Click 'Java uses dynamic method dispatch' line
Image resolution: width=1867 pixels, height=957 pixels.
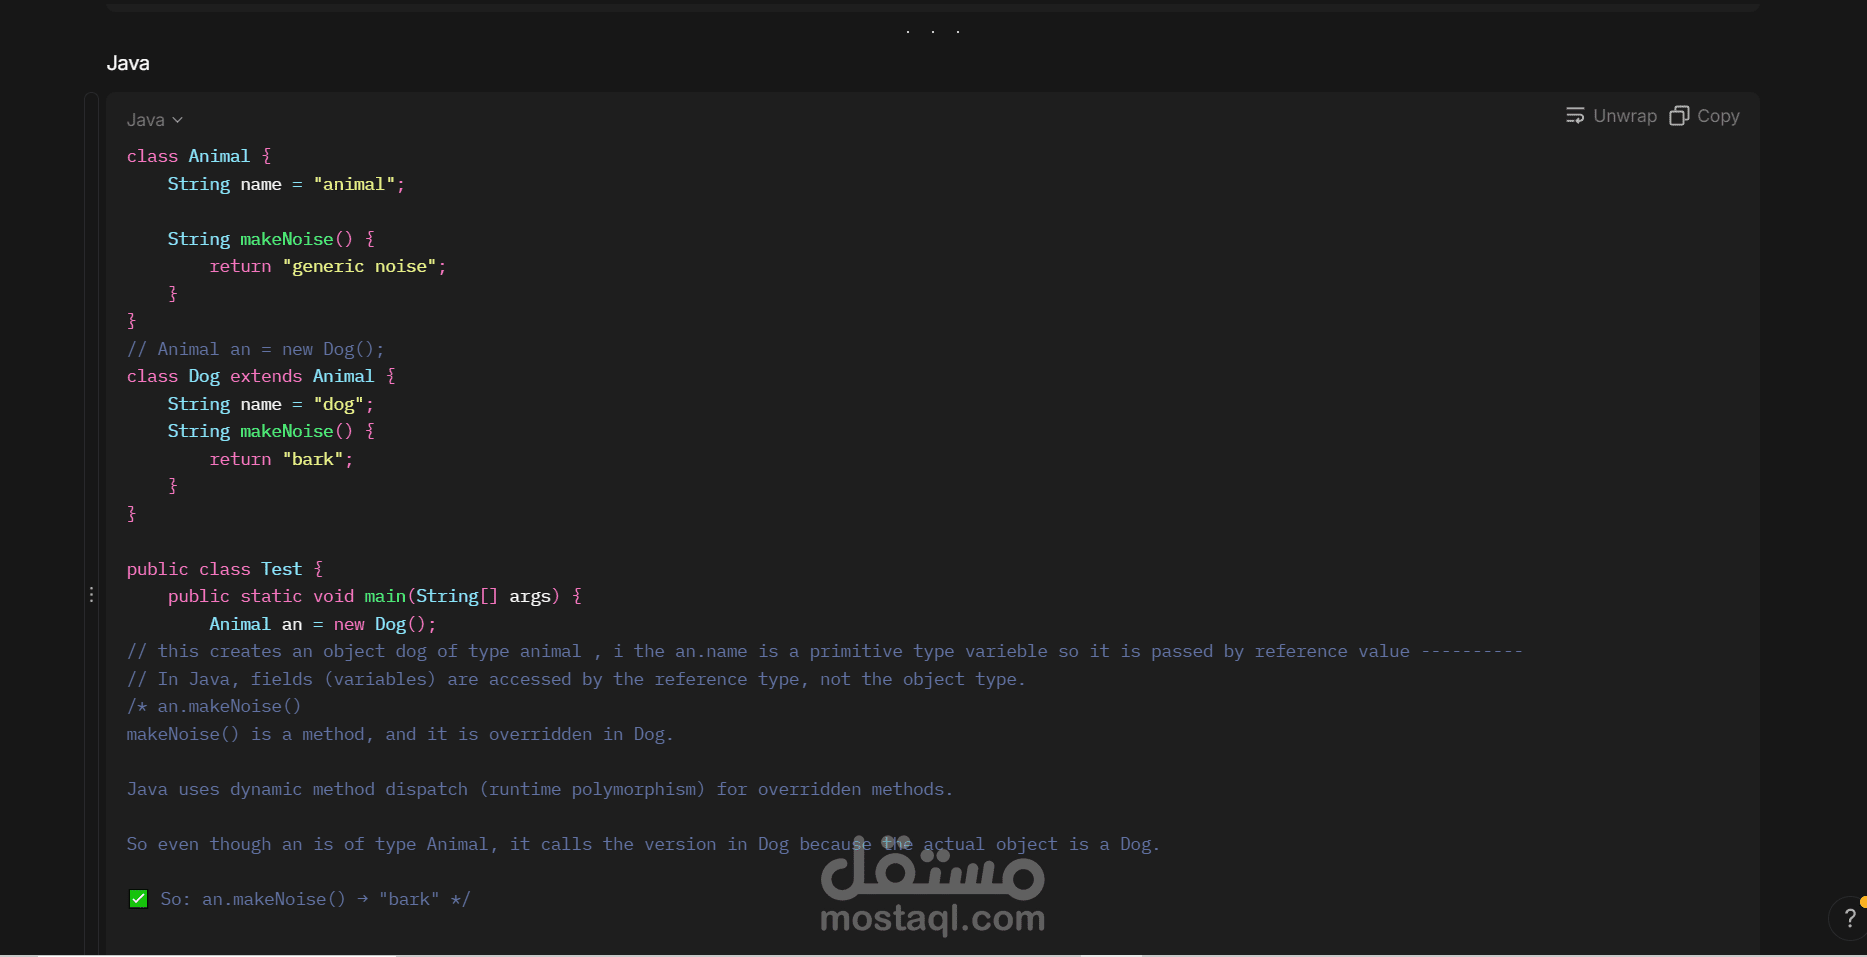(x=540, y=789)
